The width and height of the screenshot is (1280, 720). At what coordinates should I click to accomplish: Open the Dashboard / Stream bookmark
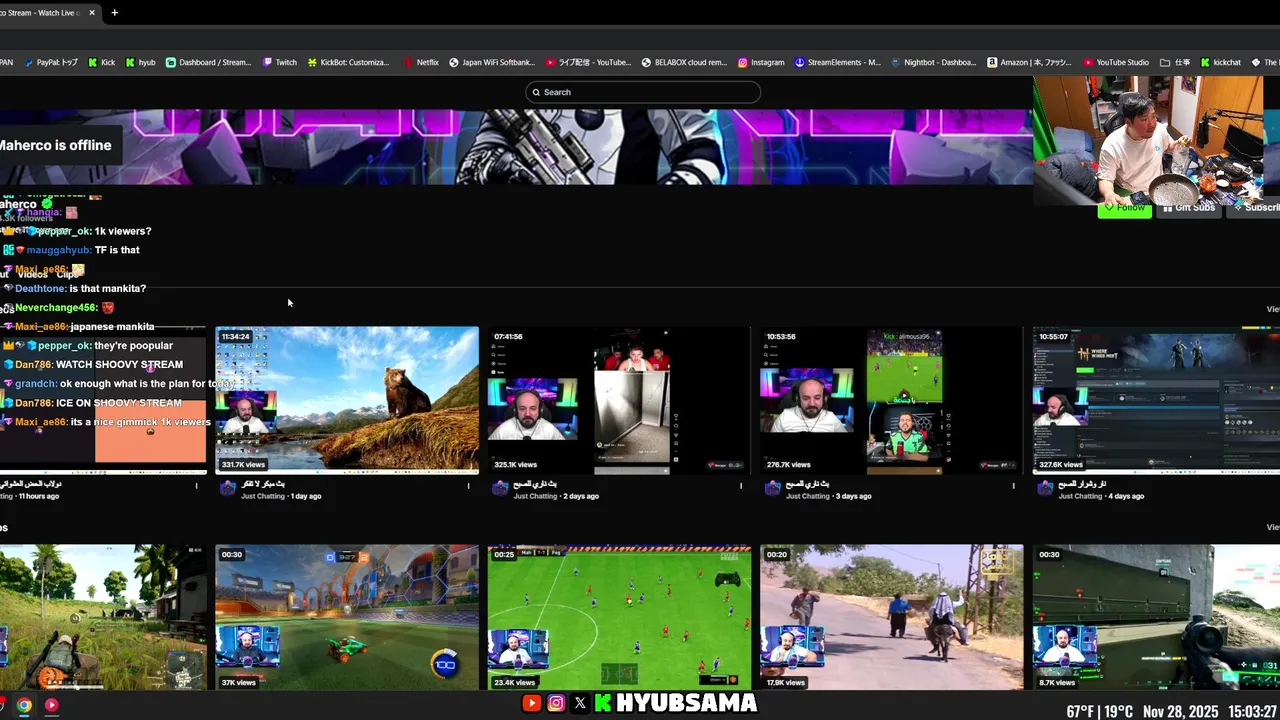(x=208, y=62)
